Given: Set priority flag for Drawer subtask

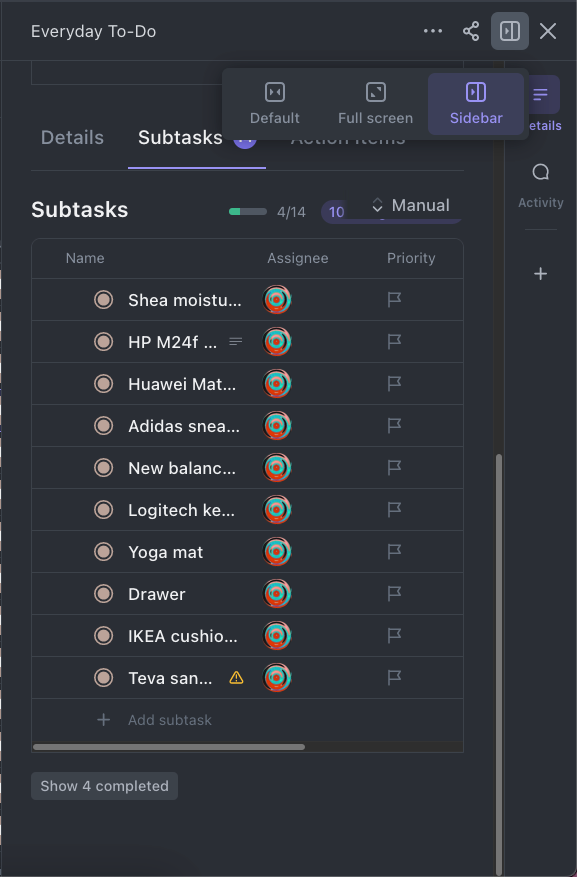Looking at the screenshot, I should pyautogui.click(x=394, y=594).
